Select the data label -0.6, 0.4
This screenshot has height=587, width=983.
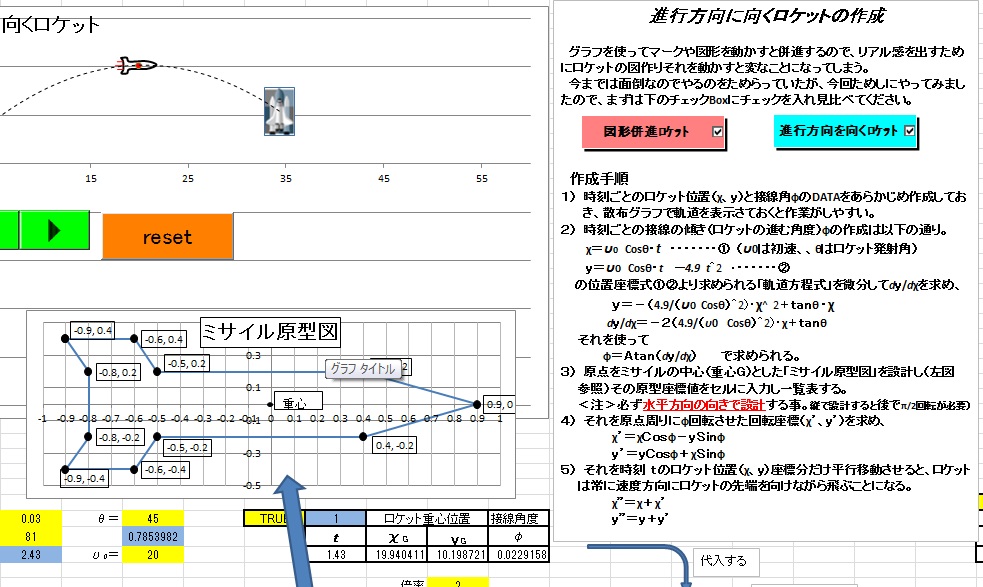click(164, 339)
